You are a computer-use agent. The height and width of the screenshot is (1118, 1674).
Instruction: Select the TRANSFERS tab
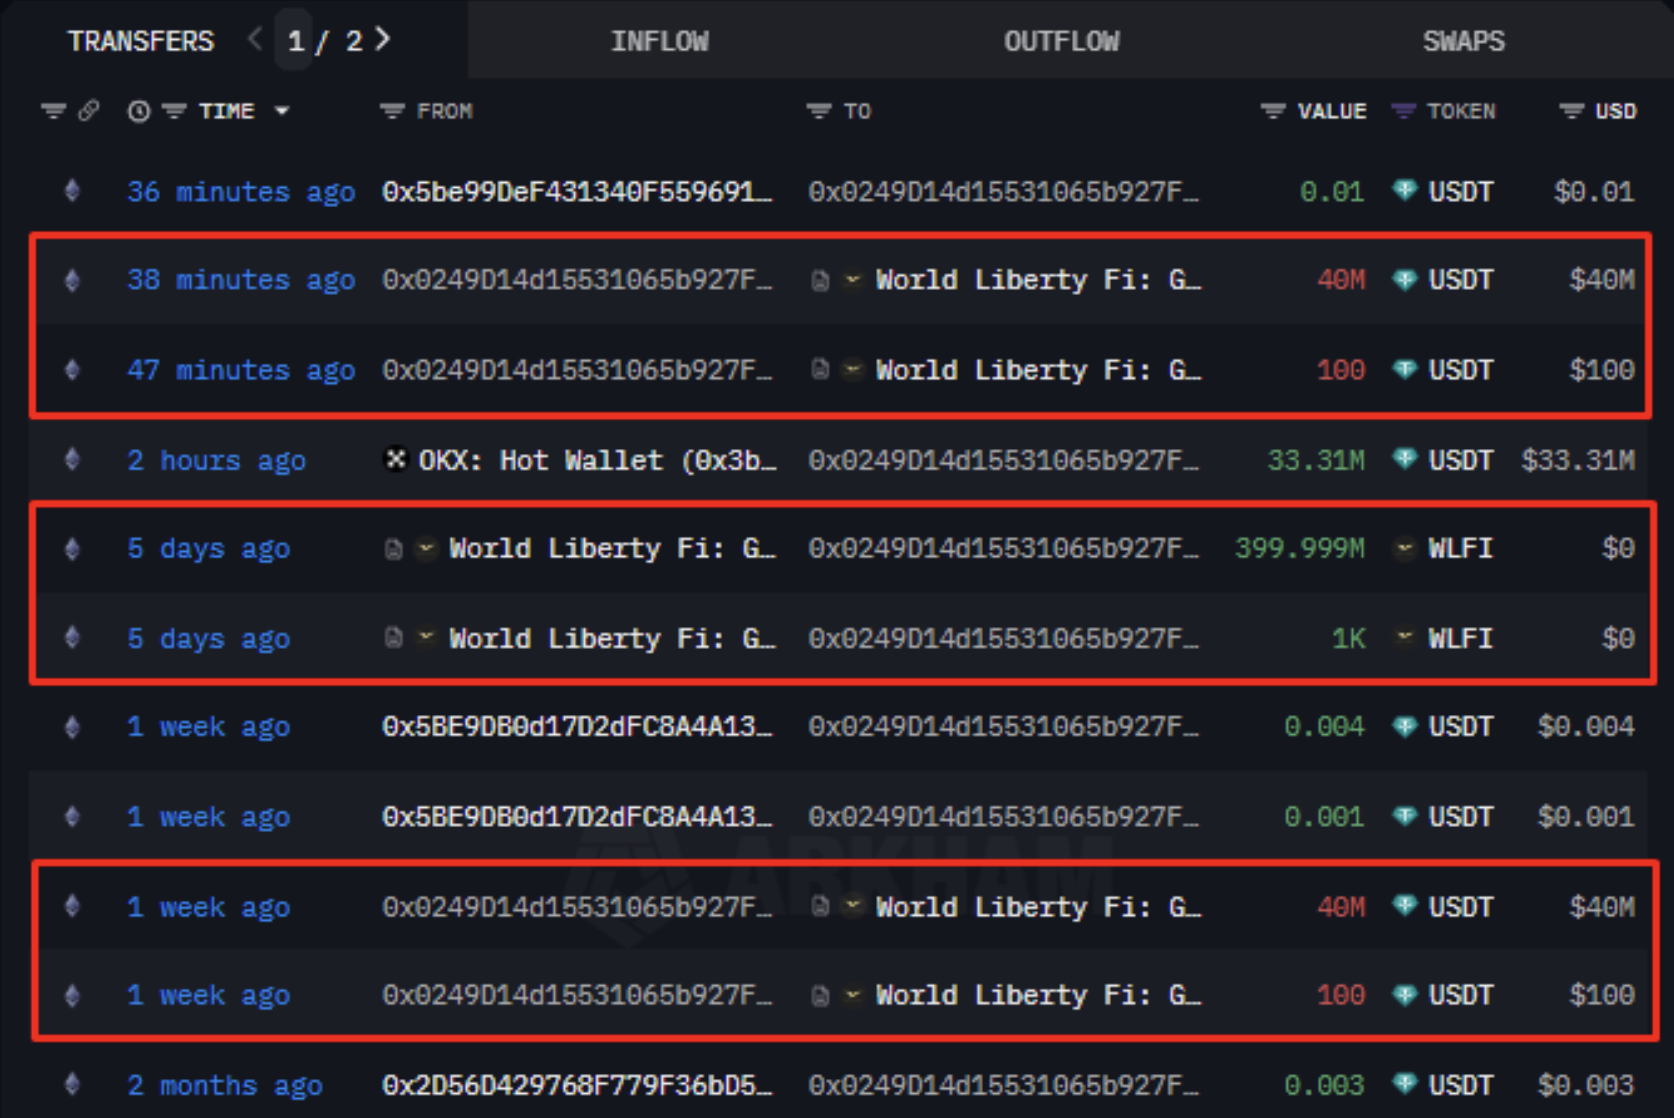(141, 41)
